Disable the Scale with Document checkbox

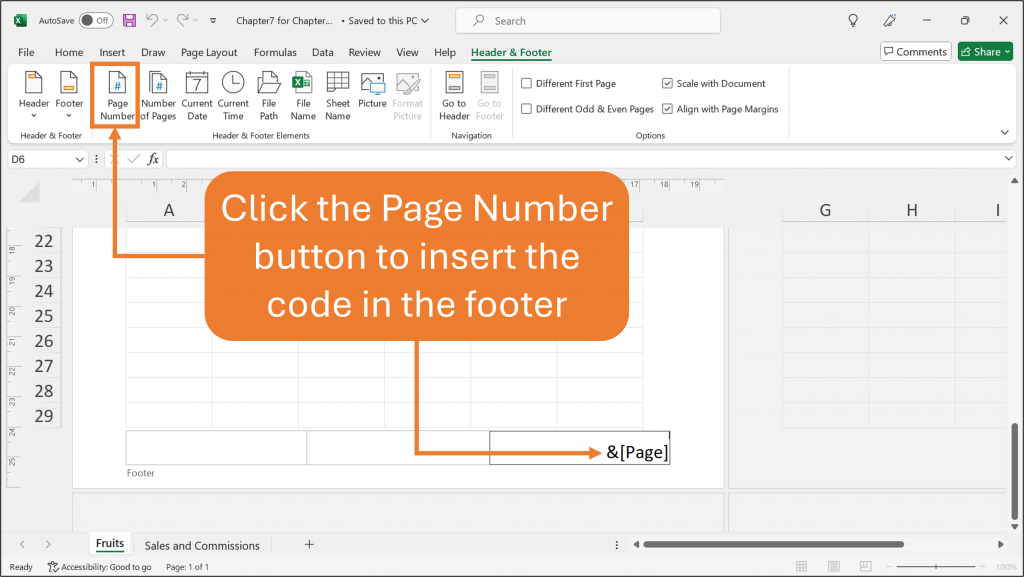point(667,83)
